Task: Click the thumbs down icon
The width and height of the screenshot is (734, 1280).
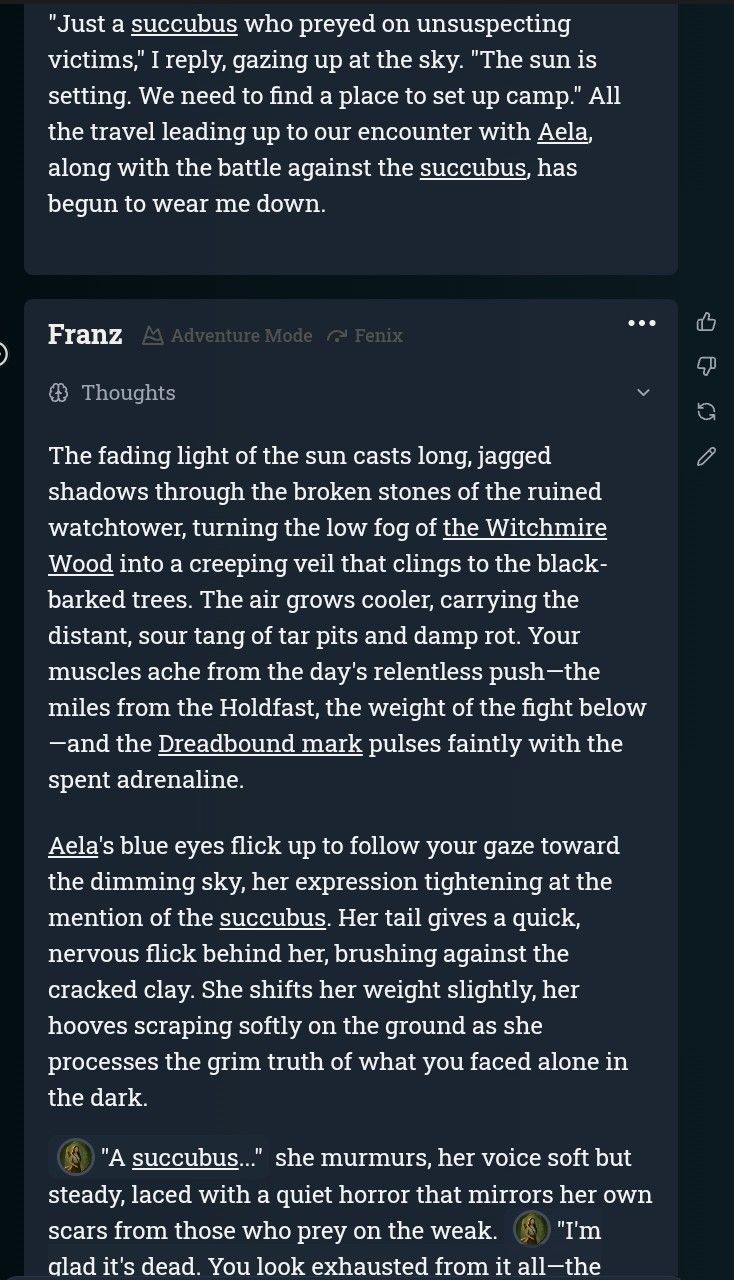Action: coord(706,367)
